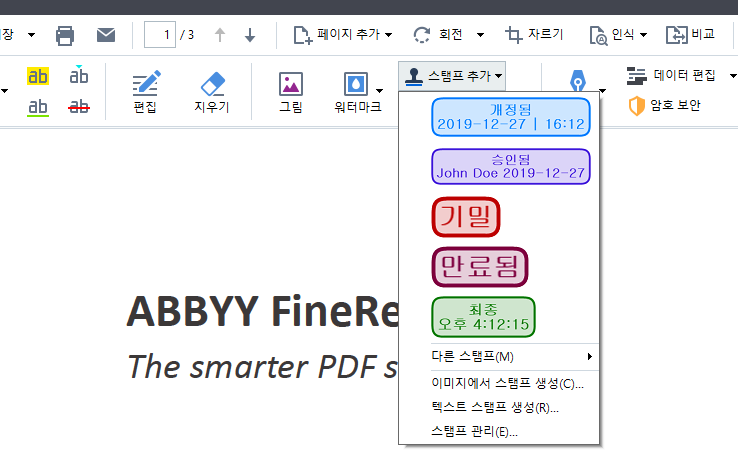Click the 'The smarter PDF' subtitle text
The width and height of the screenshot is (738, 476).
click(263, 366)
